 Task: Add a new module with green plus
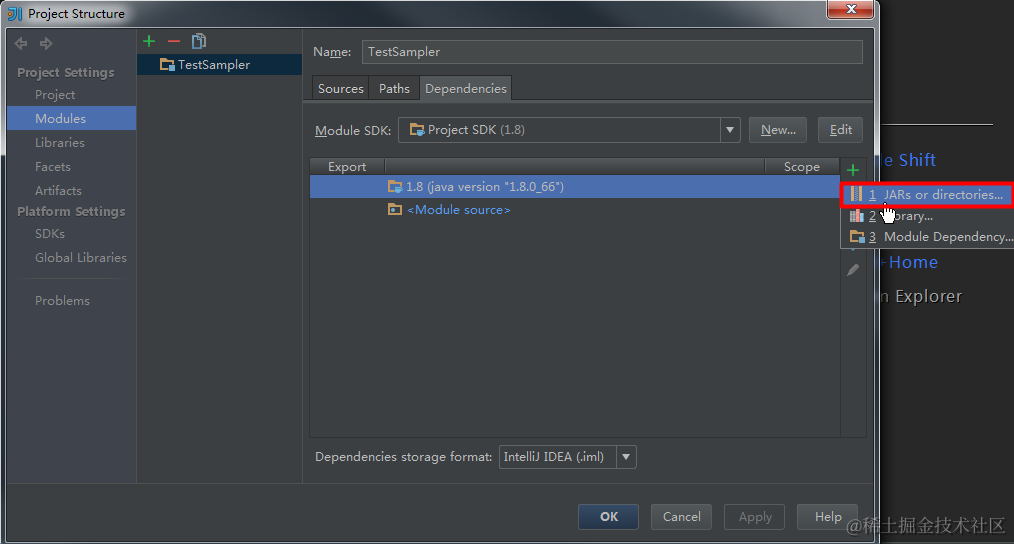tap(149, 41)
